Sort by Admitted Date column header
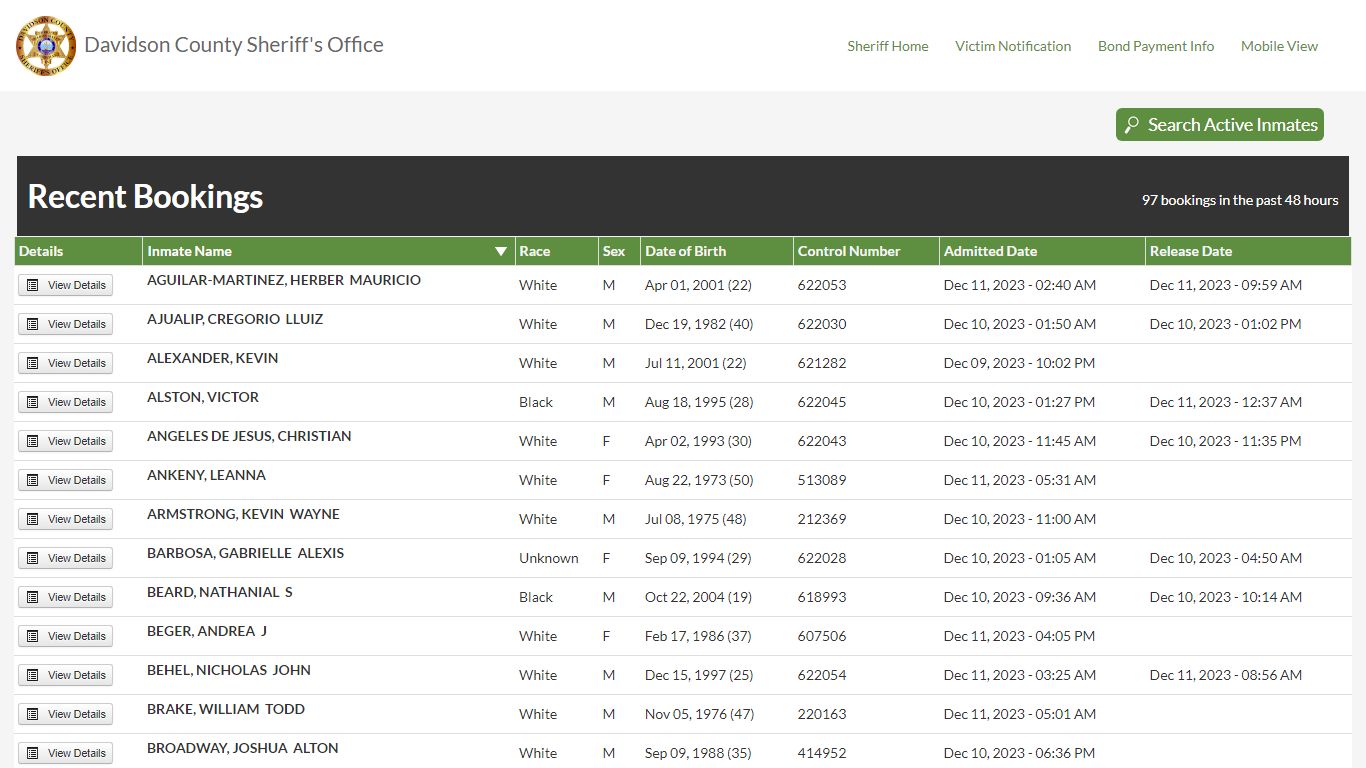The image size is (1366, 768). coord(1042,251)
